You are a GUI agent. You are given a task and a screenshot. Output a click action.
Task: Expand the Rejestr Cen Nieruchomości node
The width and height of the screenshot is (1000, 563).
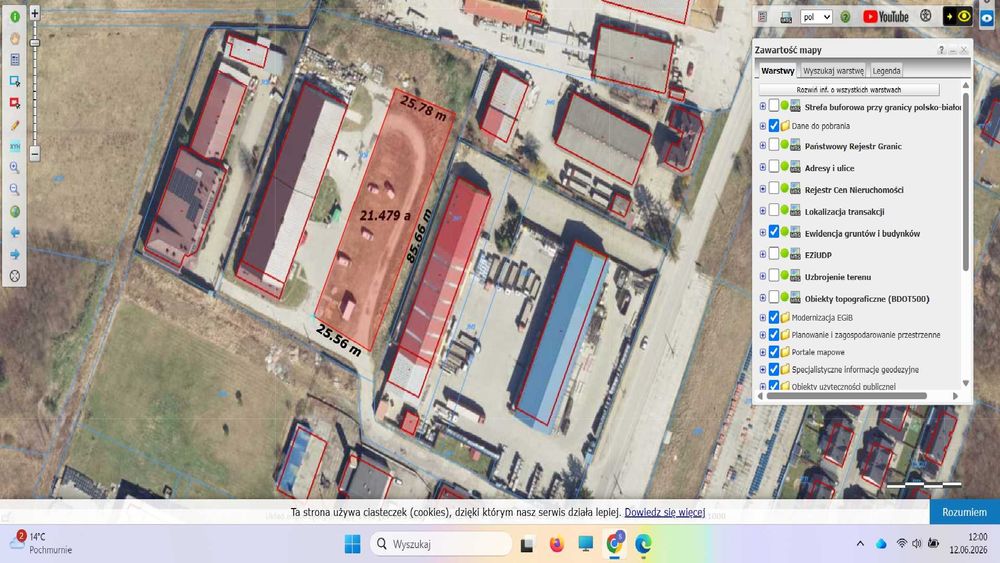coord(763,189)
